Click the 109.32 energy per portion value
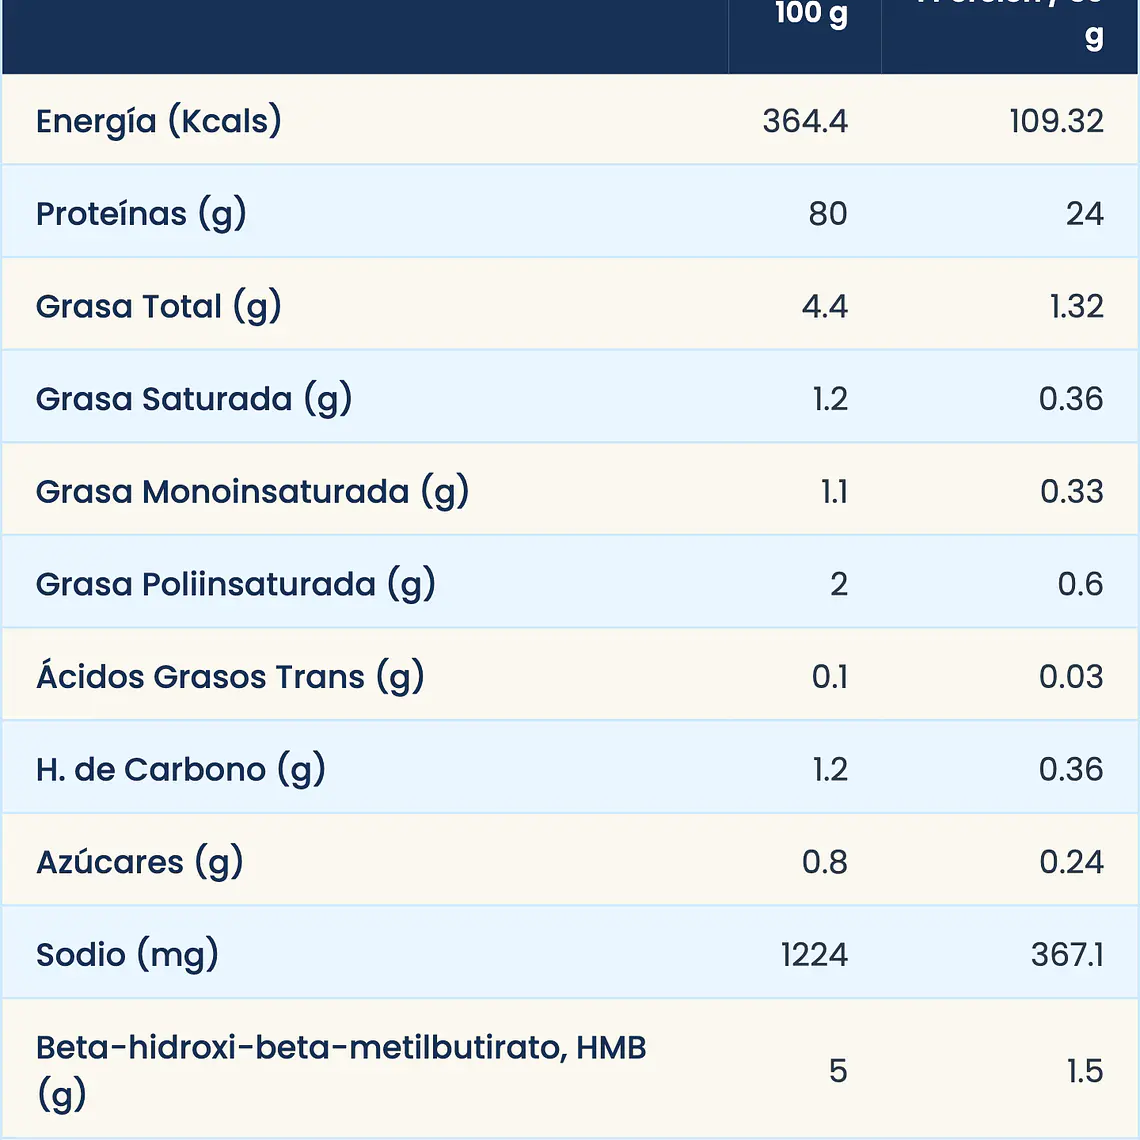1140x1140 pixels. click(1056, 121)
